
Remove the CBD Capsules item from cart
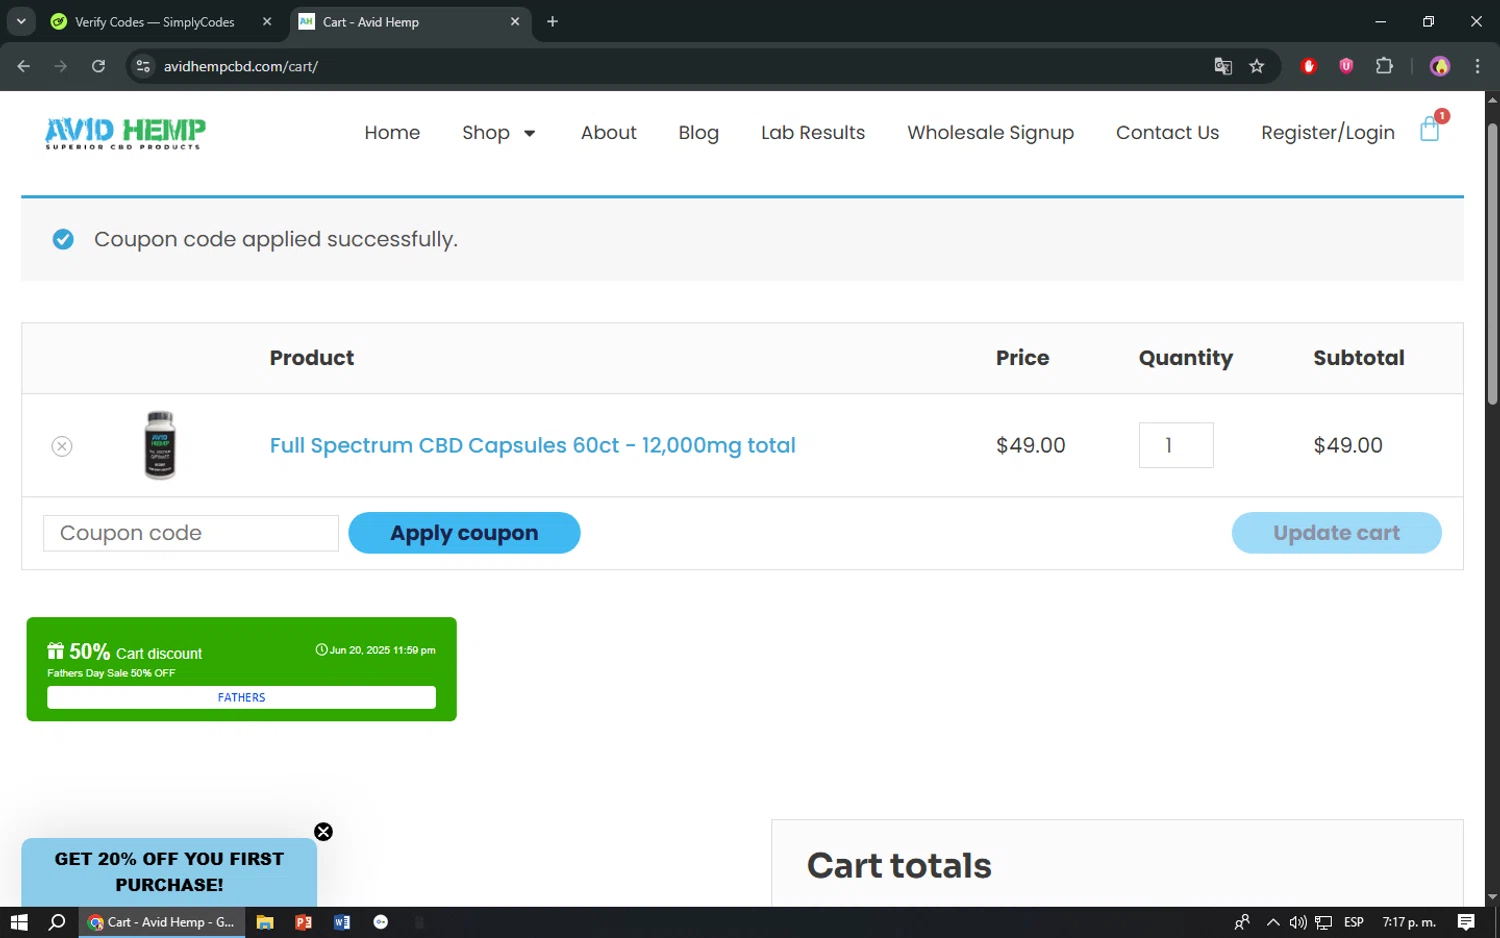[x=62, y=446]
